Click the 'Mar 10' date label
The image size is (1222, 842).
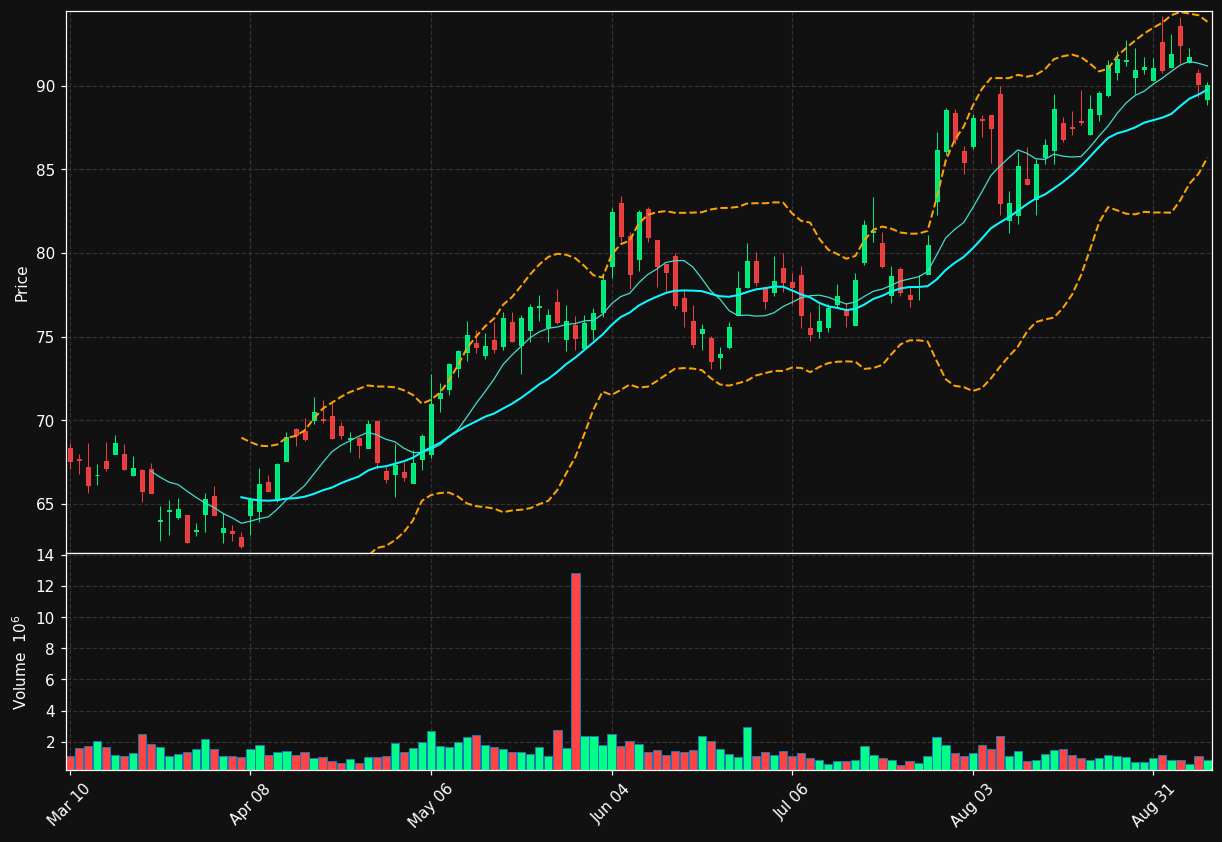[68, 804]
